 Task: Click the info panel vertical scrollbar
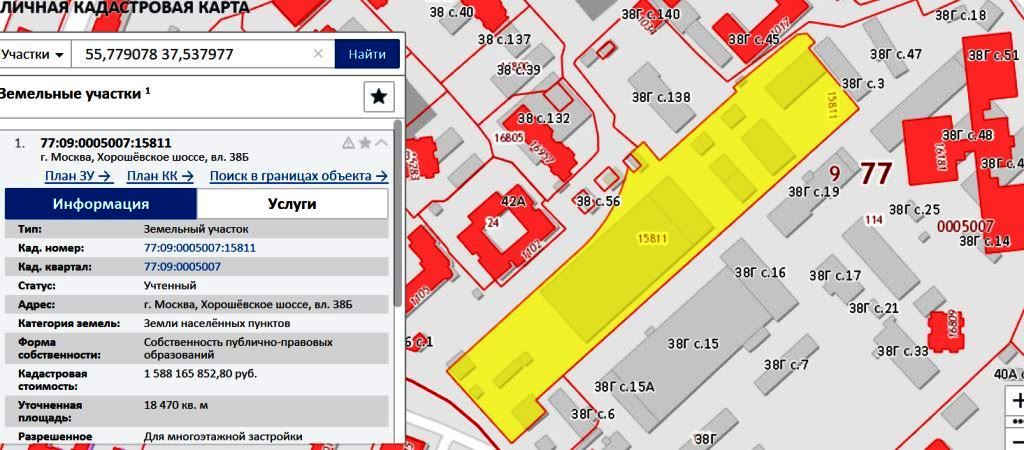(398, 200)
